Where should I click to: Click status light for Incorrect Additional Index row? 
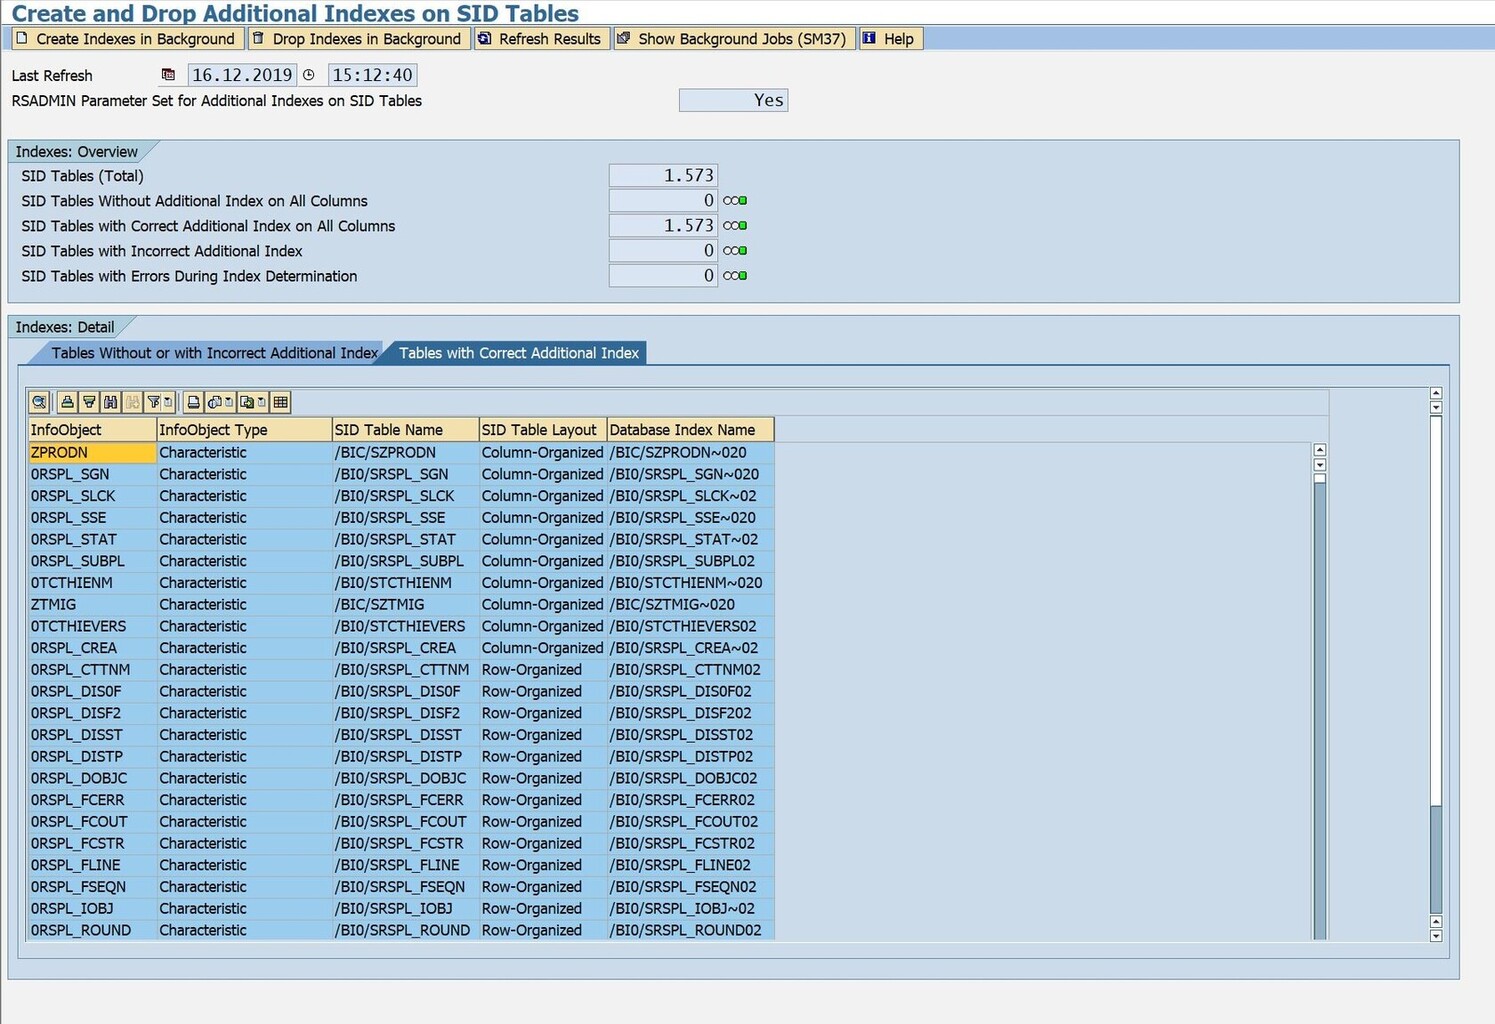735,251
